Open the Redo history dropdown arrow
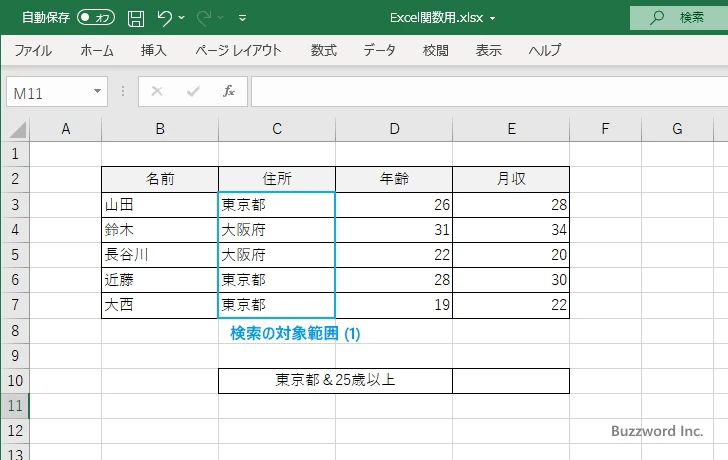The width and height of the screenshot is (728, 460). click(x=221, y=18)
